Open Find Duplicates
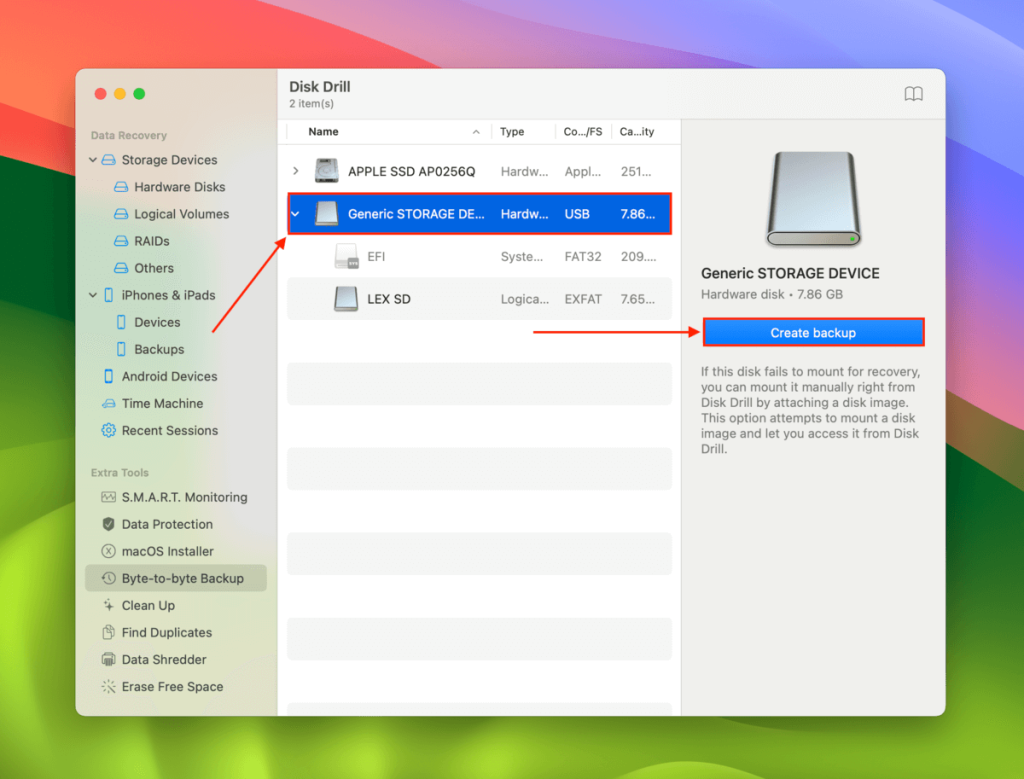Viewport: 1024px width, 779px height. pyautogui.click(x=161, y=632)
